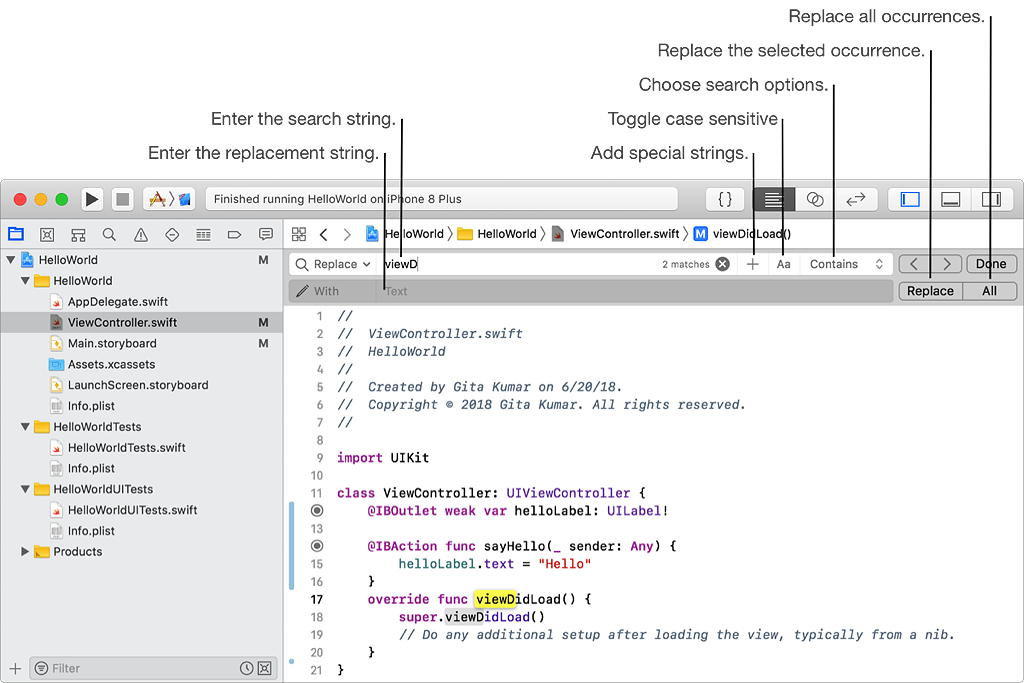Replace All occurrences

tap(989, 291)
